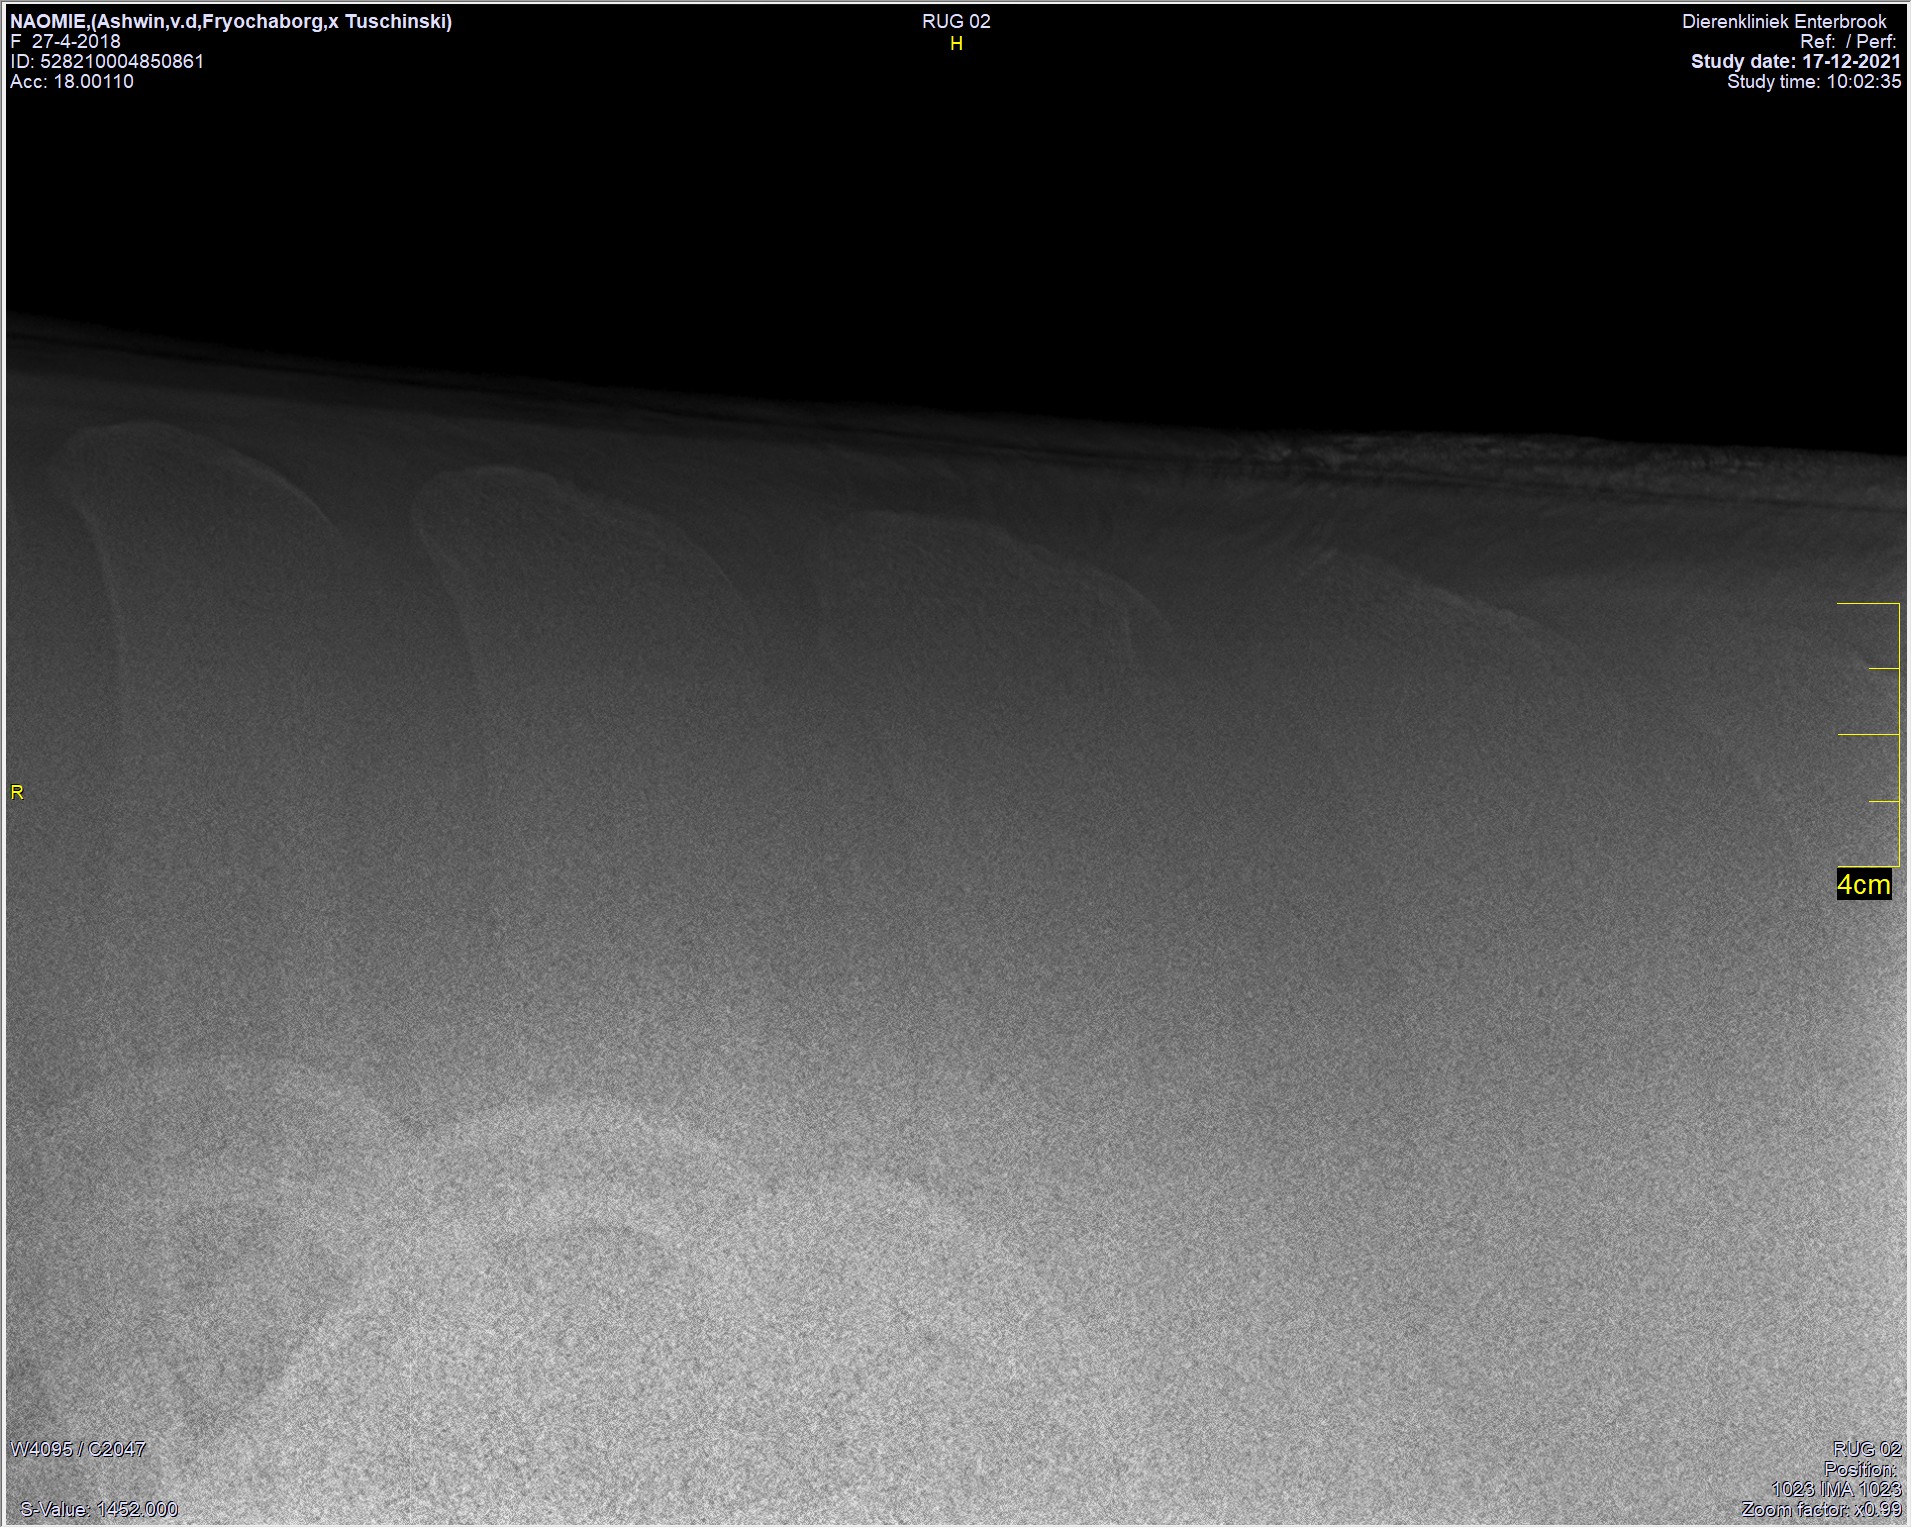Screen dimensions: 1912x1528
Task: Click the ID: 528210004850861 line
Action: (107, 61)
